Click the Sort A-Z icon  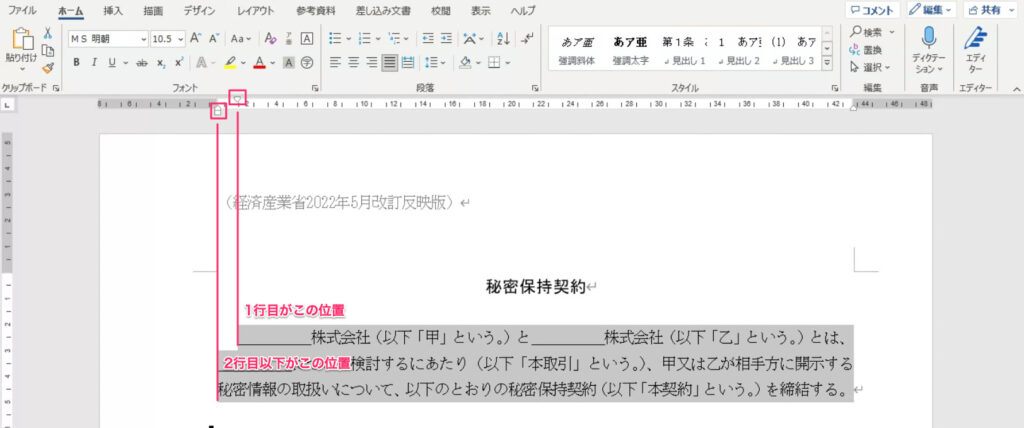tap(503, 39)
